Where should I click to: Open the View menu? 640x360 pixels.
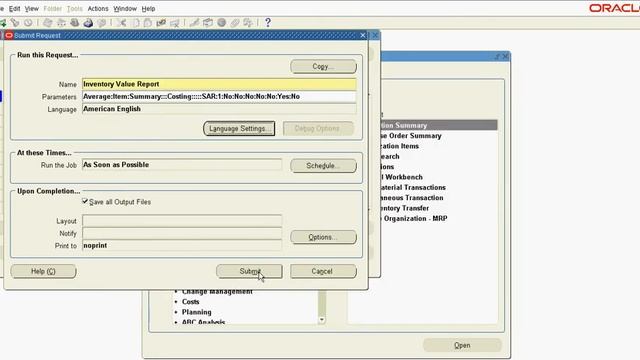point(31,9)
